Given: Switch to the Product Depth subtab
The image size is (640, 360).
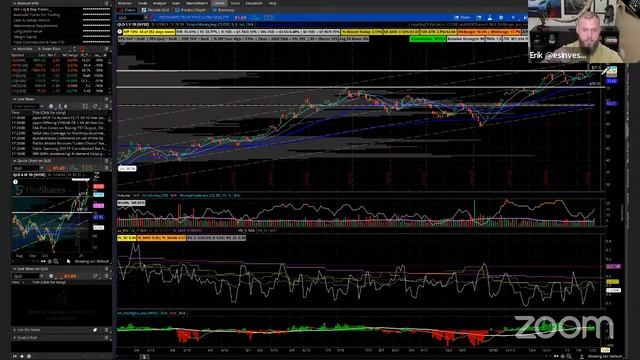Looking at the screenshot, I should 191,10.
